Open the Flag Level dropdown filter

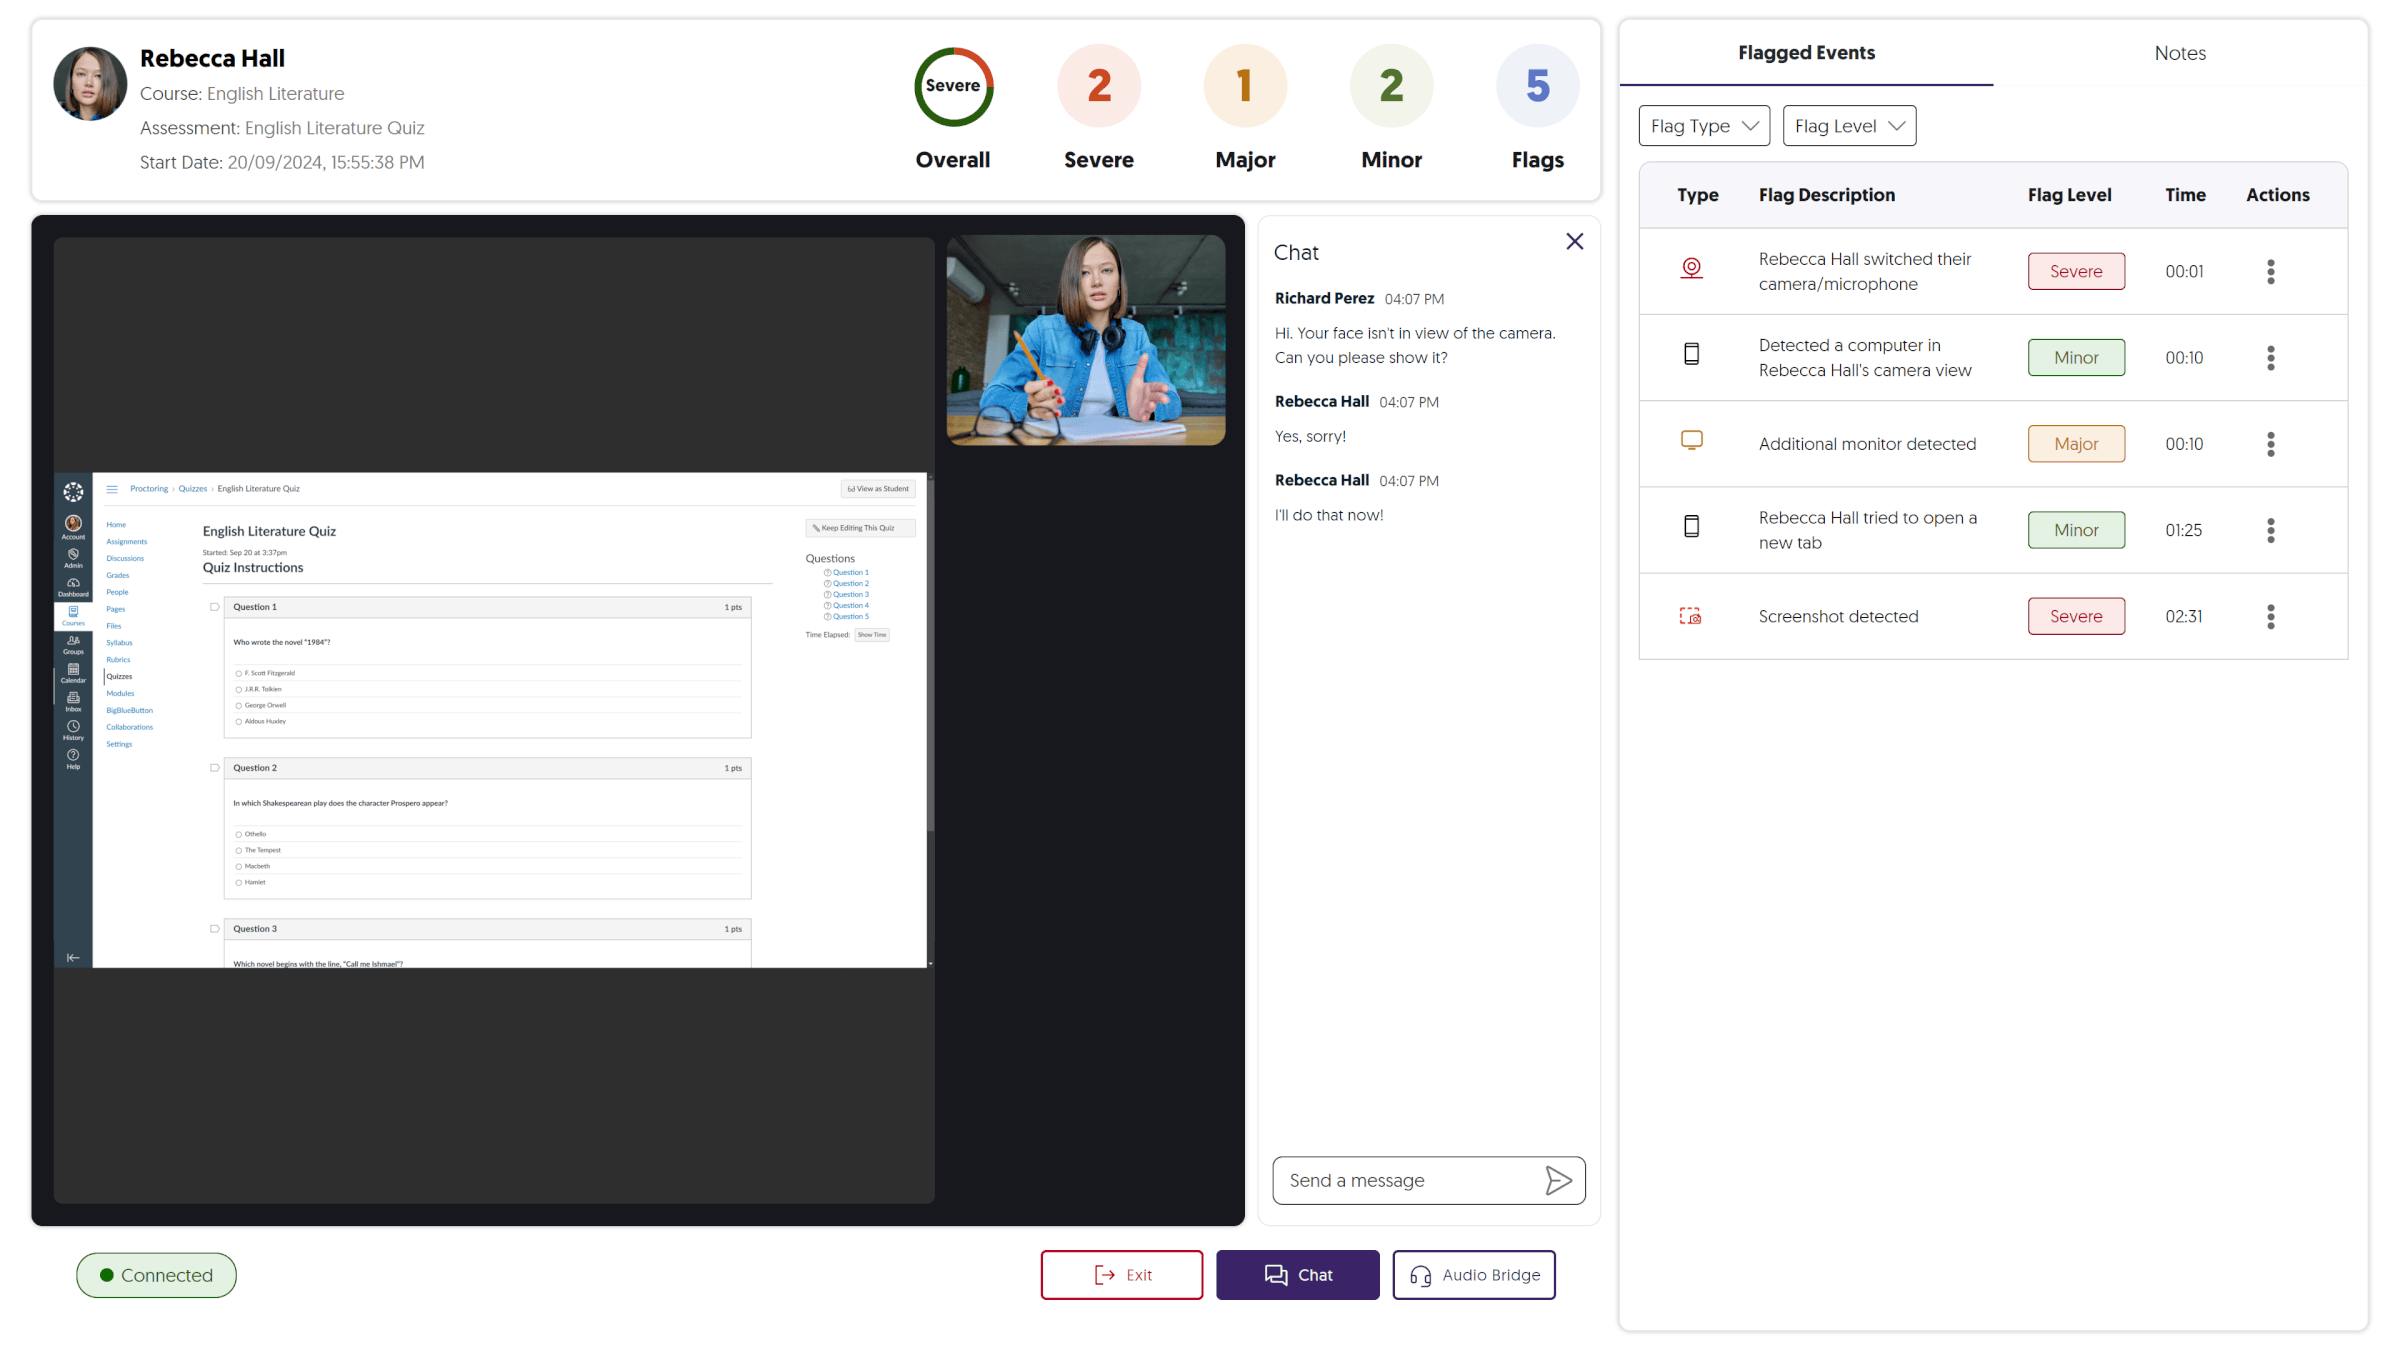coord(1848,125)
